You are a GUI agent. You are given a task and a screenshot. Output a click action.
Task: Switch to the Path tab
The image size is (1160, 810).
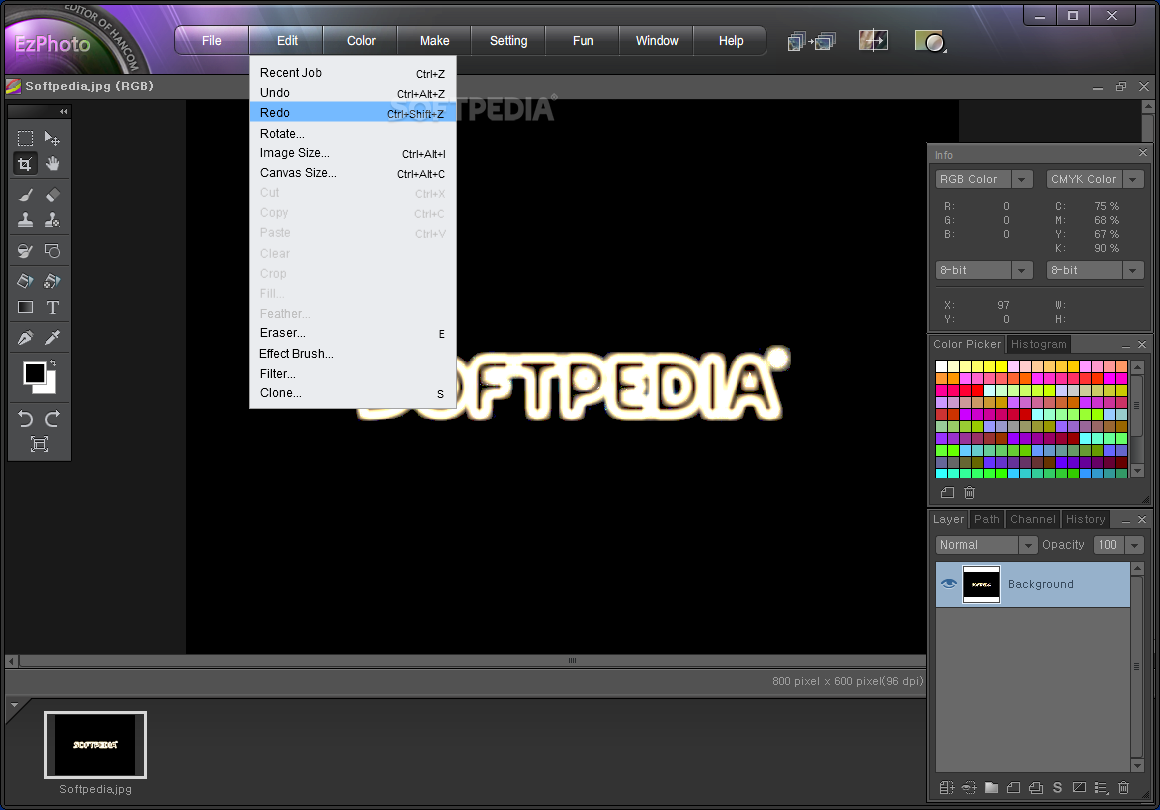[x=987, y=519]
